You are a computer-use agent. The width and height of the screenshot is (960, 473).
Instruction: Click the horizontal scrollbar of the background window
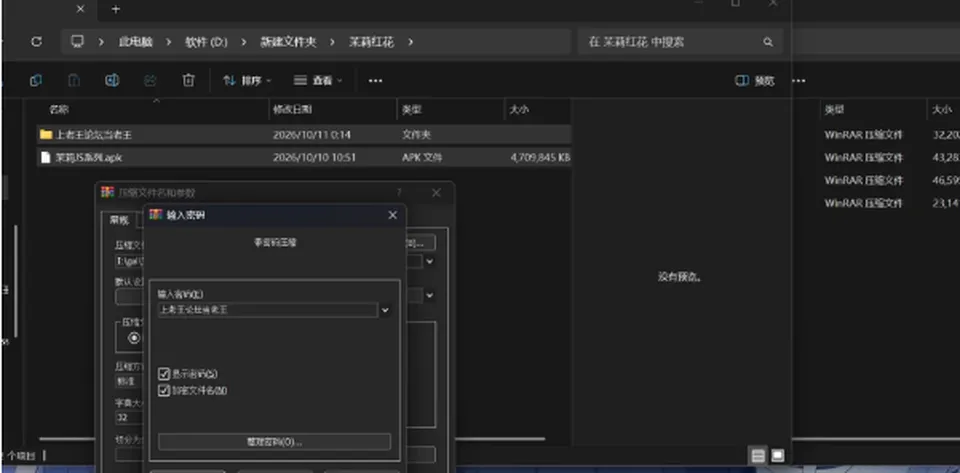tap(876, 439)
